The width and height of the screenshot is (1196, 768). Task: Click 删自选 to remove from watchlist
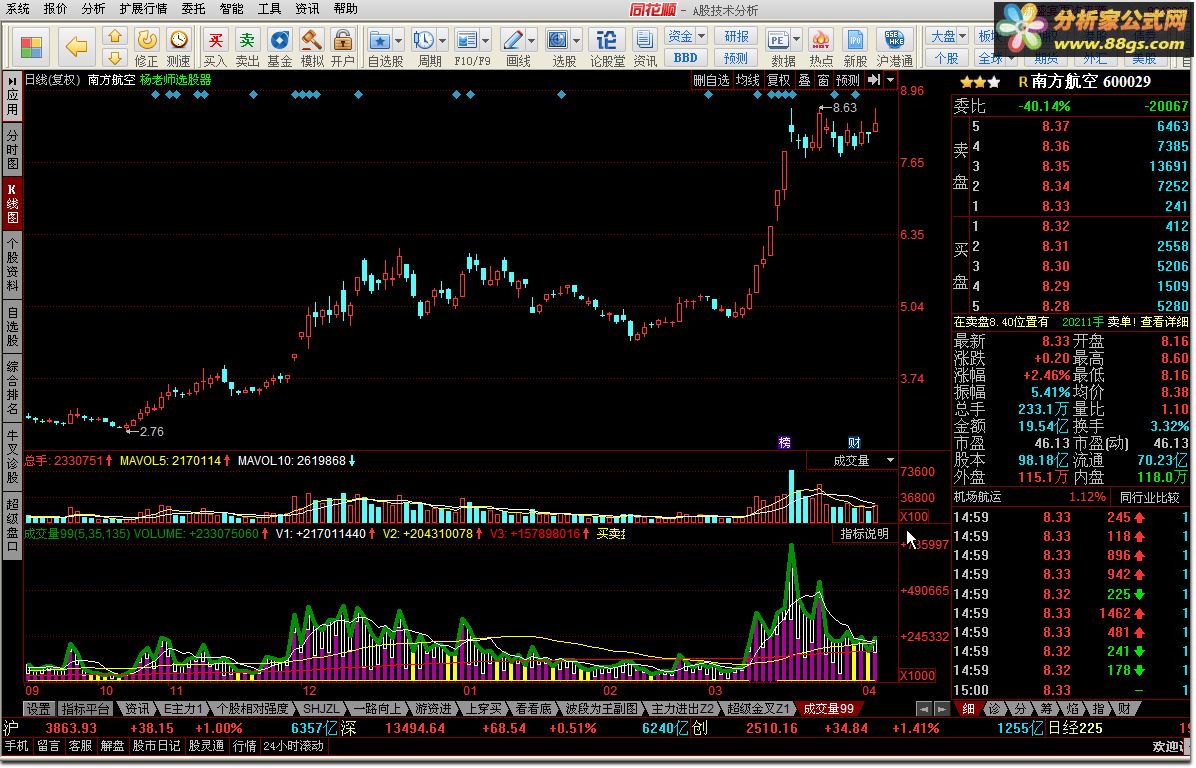click(x=711, y=80)
